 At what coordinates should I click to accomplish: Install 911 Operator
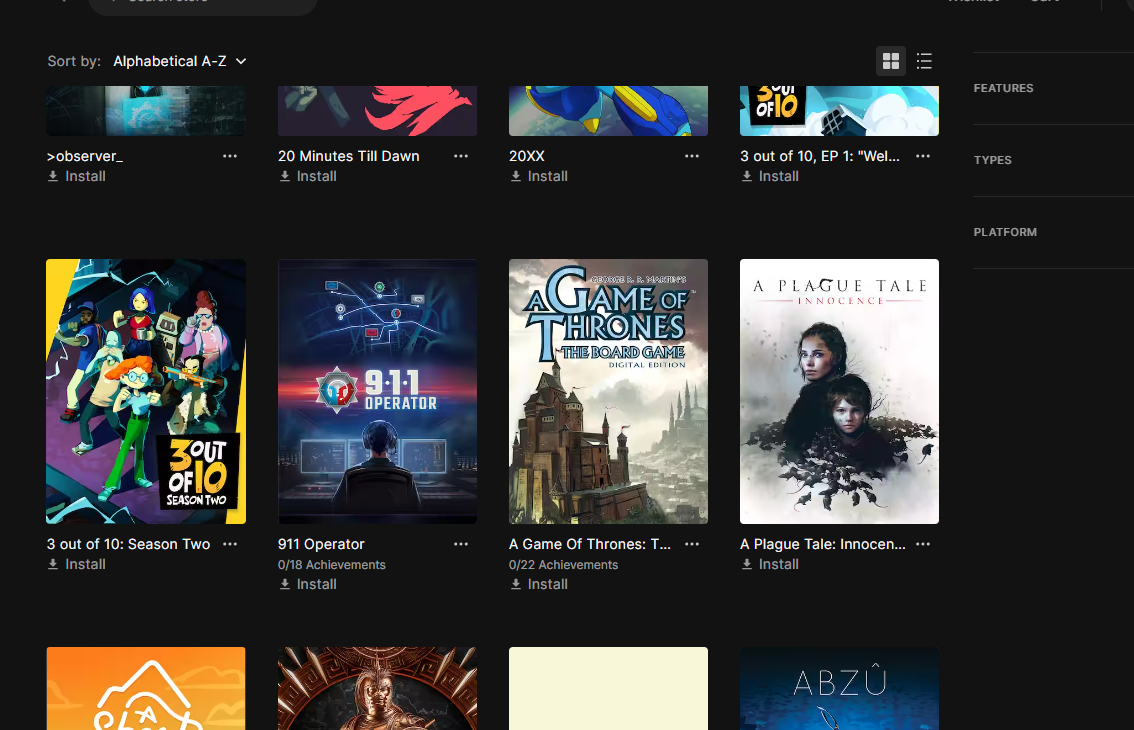click(x=308, y=584)
